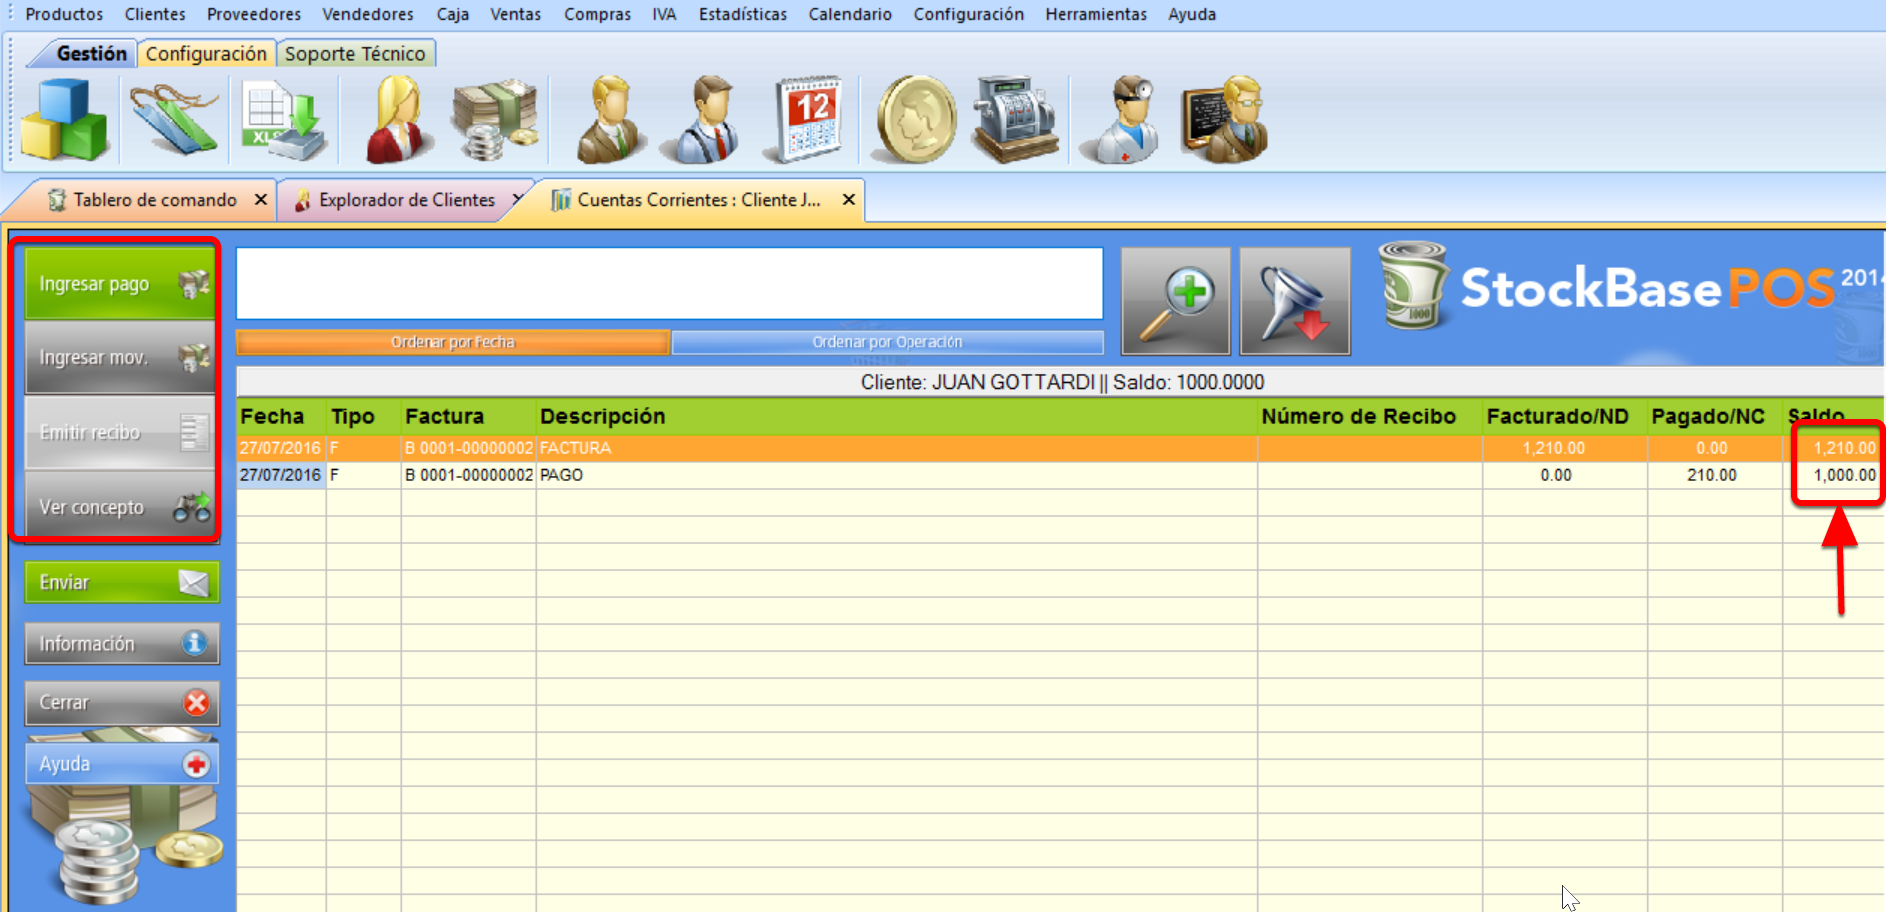Switch to Tablero de comando tab

(155, 200)
